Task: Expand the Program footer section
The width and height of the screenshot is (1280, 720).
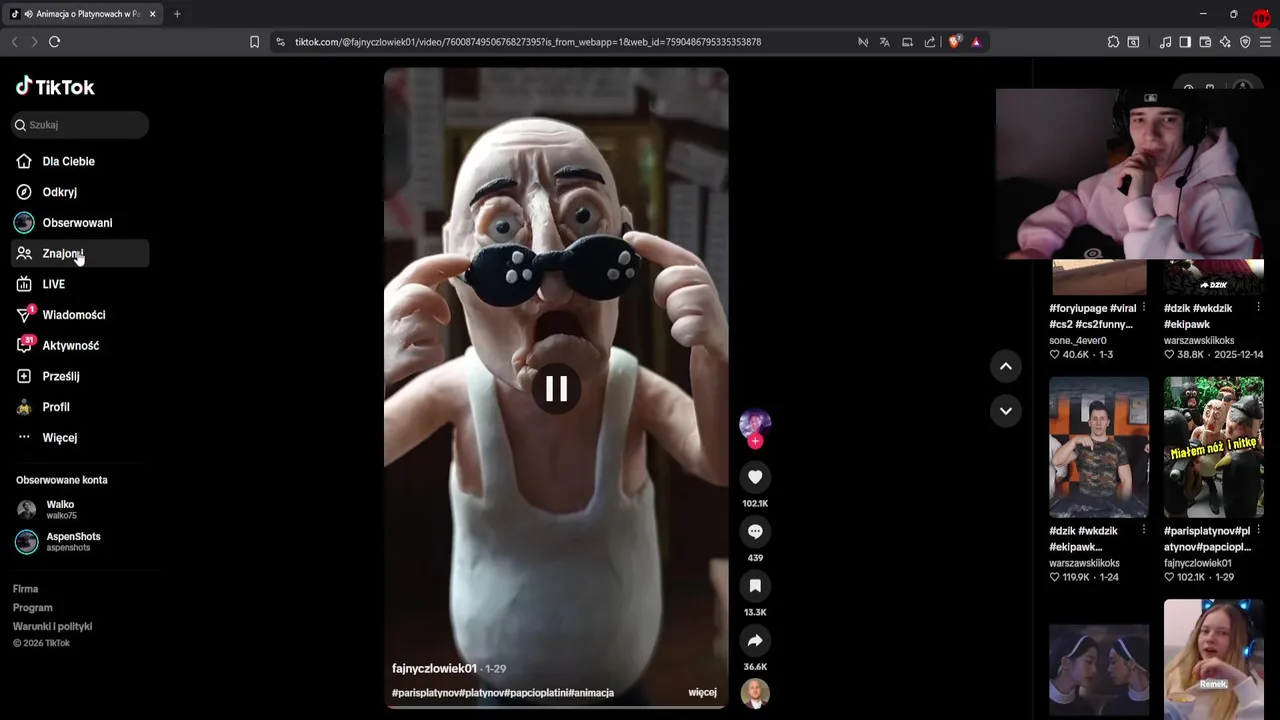Action: 33,608
